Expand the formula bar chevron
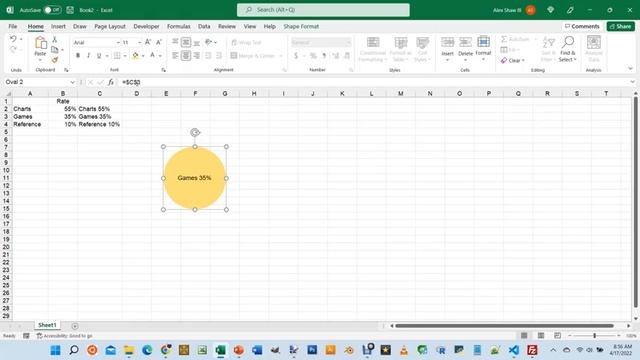The width and height of the screenshot is (640, 360). 632,82
